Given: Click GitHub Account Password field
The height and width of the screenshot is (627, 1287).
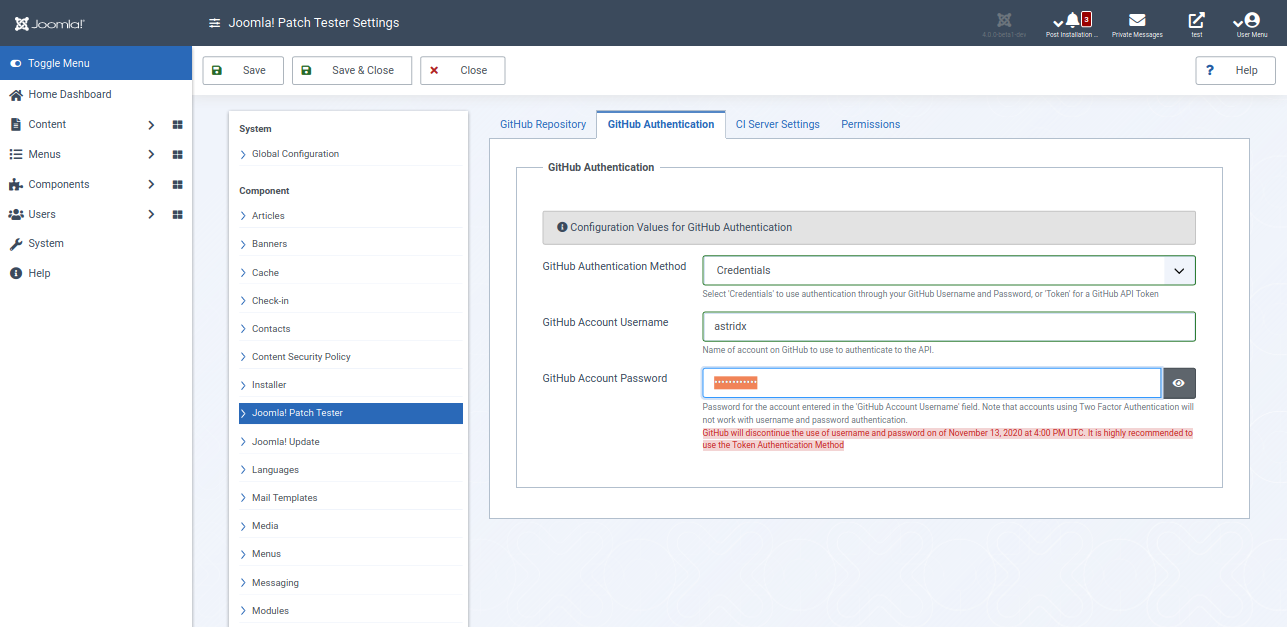Looking at the screenshot, I should click(932, 383).
